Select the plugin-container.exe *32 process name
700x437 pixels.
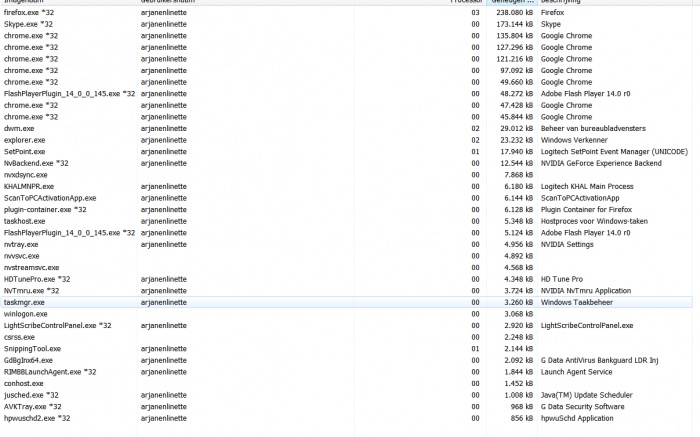[45, 210]
